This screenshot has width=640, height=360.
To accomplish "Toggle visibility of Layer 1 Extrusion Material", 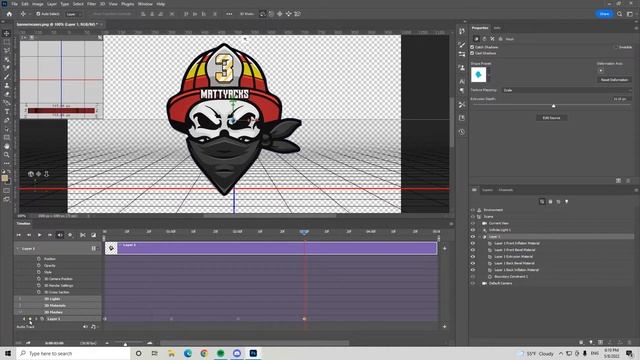I will [473, 257].
